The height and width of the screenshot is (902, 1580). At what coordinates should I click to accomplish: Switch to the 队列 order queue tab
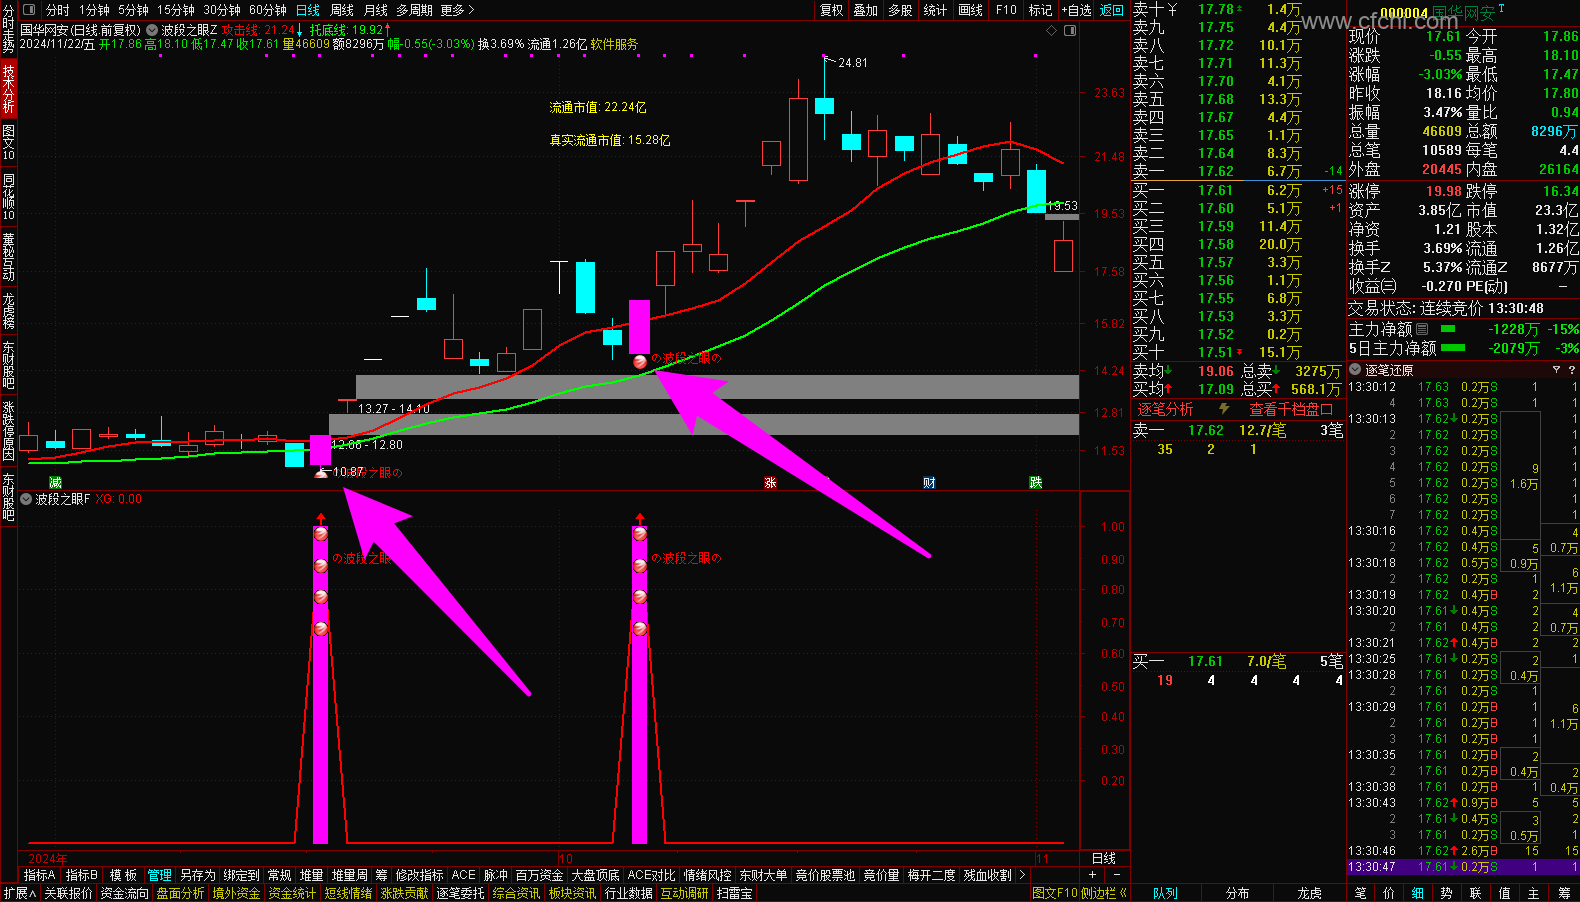point(1165,893)
